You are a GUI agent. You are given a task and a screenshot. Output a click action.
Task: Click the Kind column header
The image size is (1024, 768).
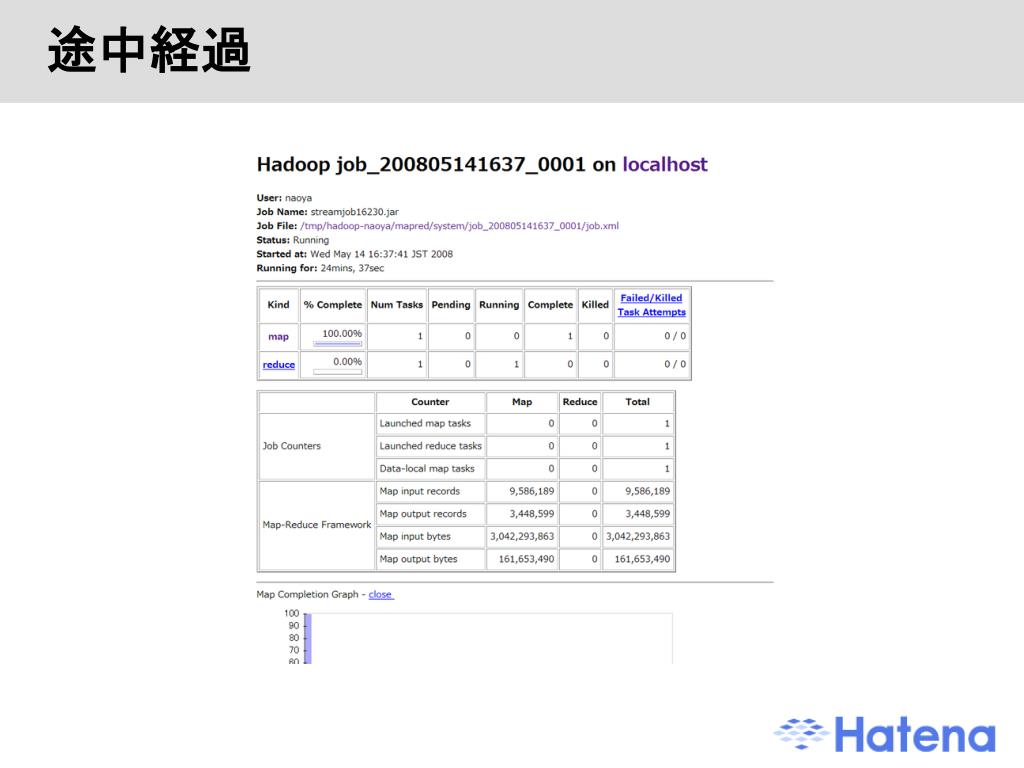pyautogui.click(x=278, y=305)
